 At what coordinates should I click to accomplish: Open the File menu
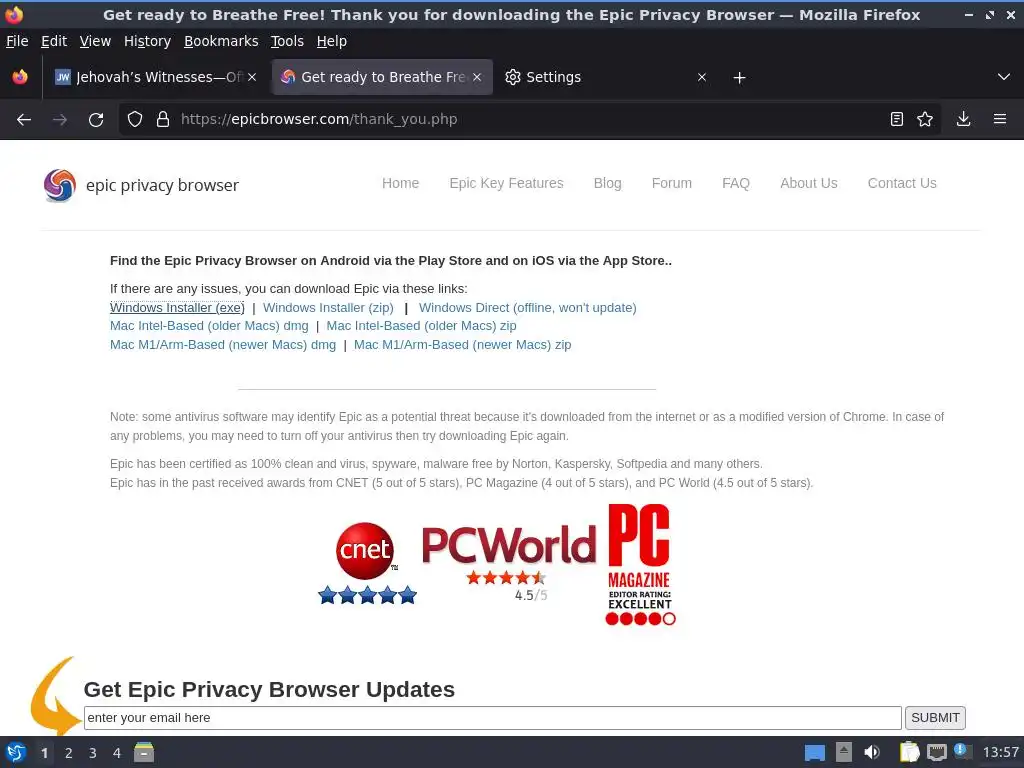pos(17,41)
